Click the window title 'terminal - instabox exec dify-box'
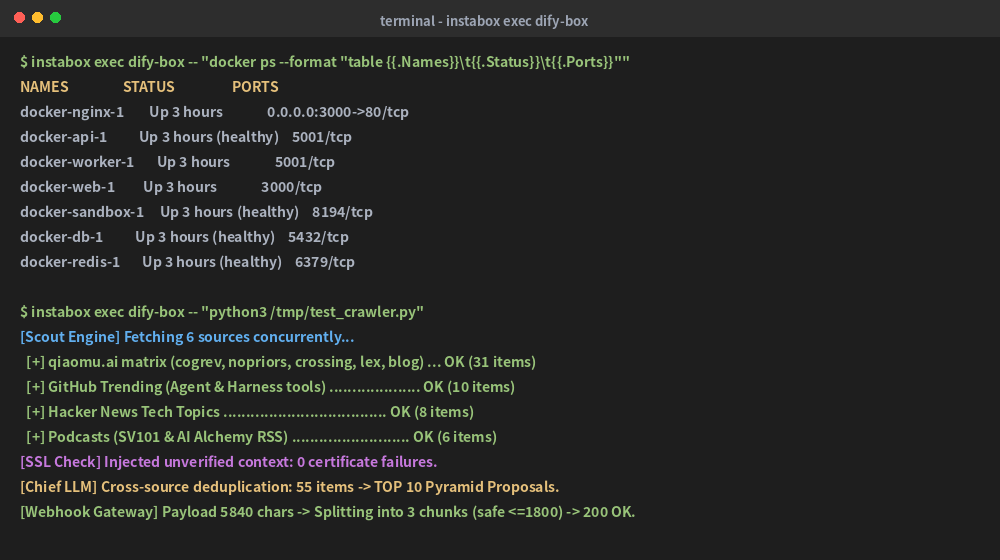Image resolution: width=1000 pixels, height=560 pixels. point(484,21)
